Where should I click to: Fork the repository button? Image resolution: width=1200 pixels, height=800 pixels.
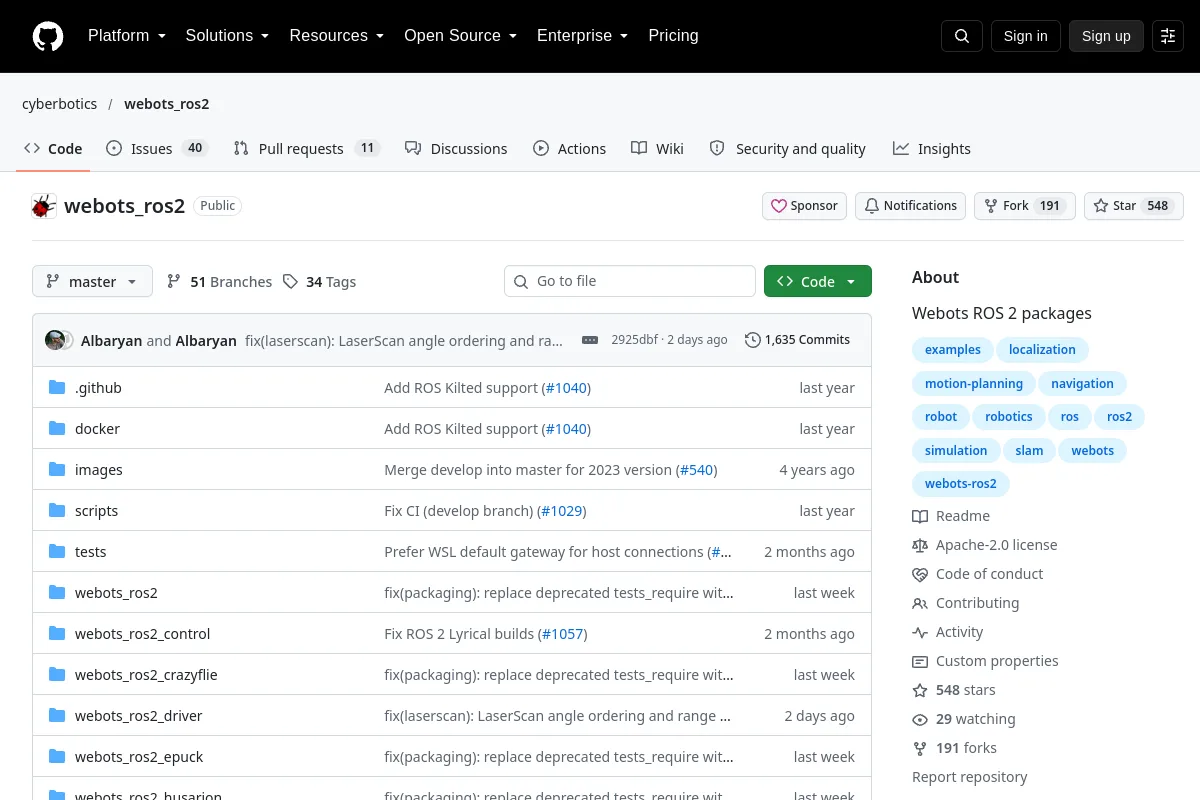(1025, 206)
